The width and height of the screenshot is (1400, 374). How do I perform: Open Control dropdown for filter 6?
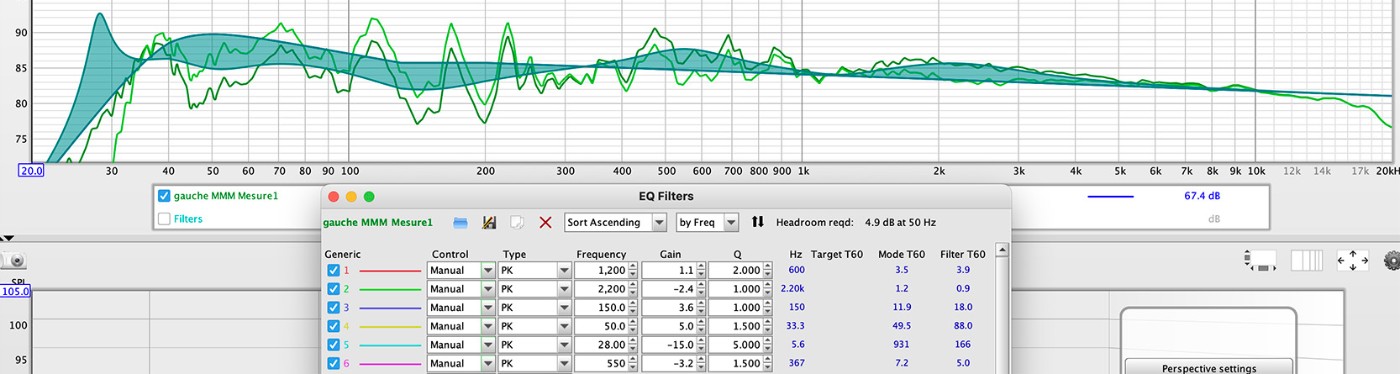point(461,364)
